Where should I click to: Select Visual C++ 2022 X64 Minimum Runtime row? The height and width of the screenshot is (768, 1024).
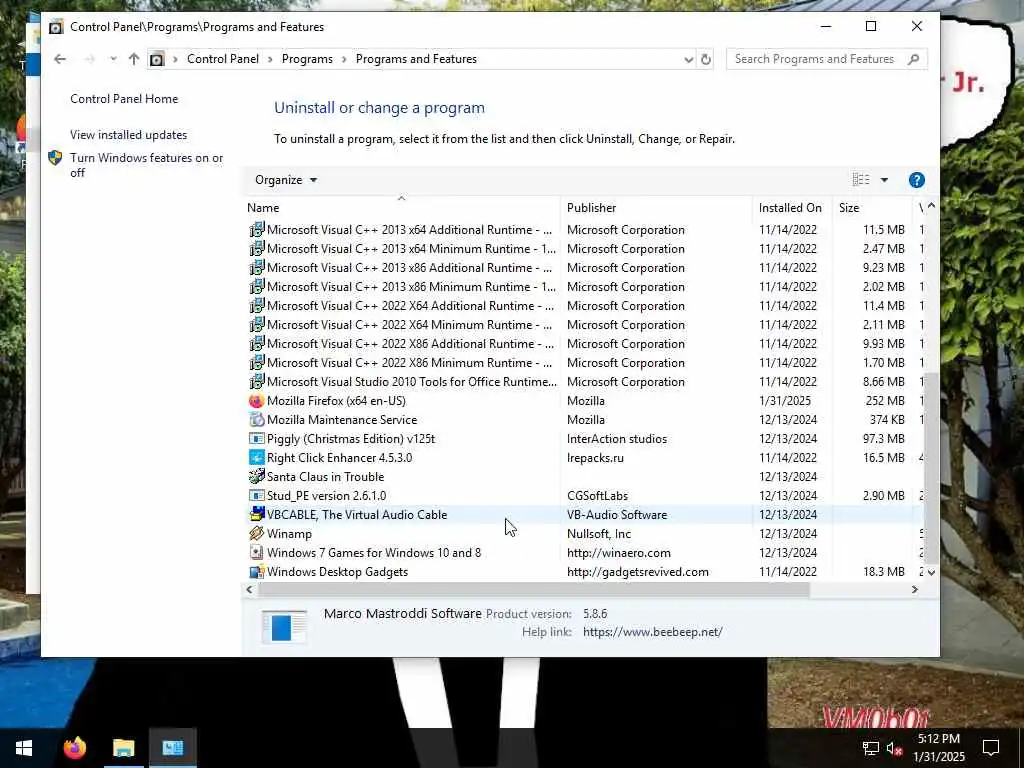point(584,325)
